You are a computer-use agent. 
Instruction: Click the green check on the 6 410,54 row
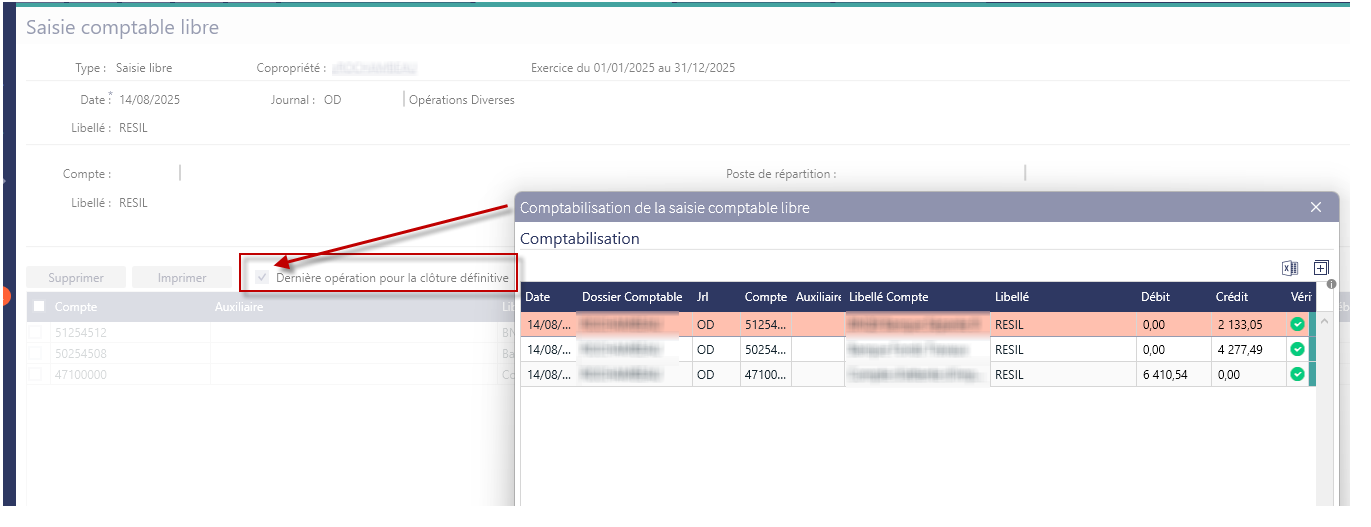1297,374
